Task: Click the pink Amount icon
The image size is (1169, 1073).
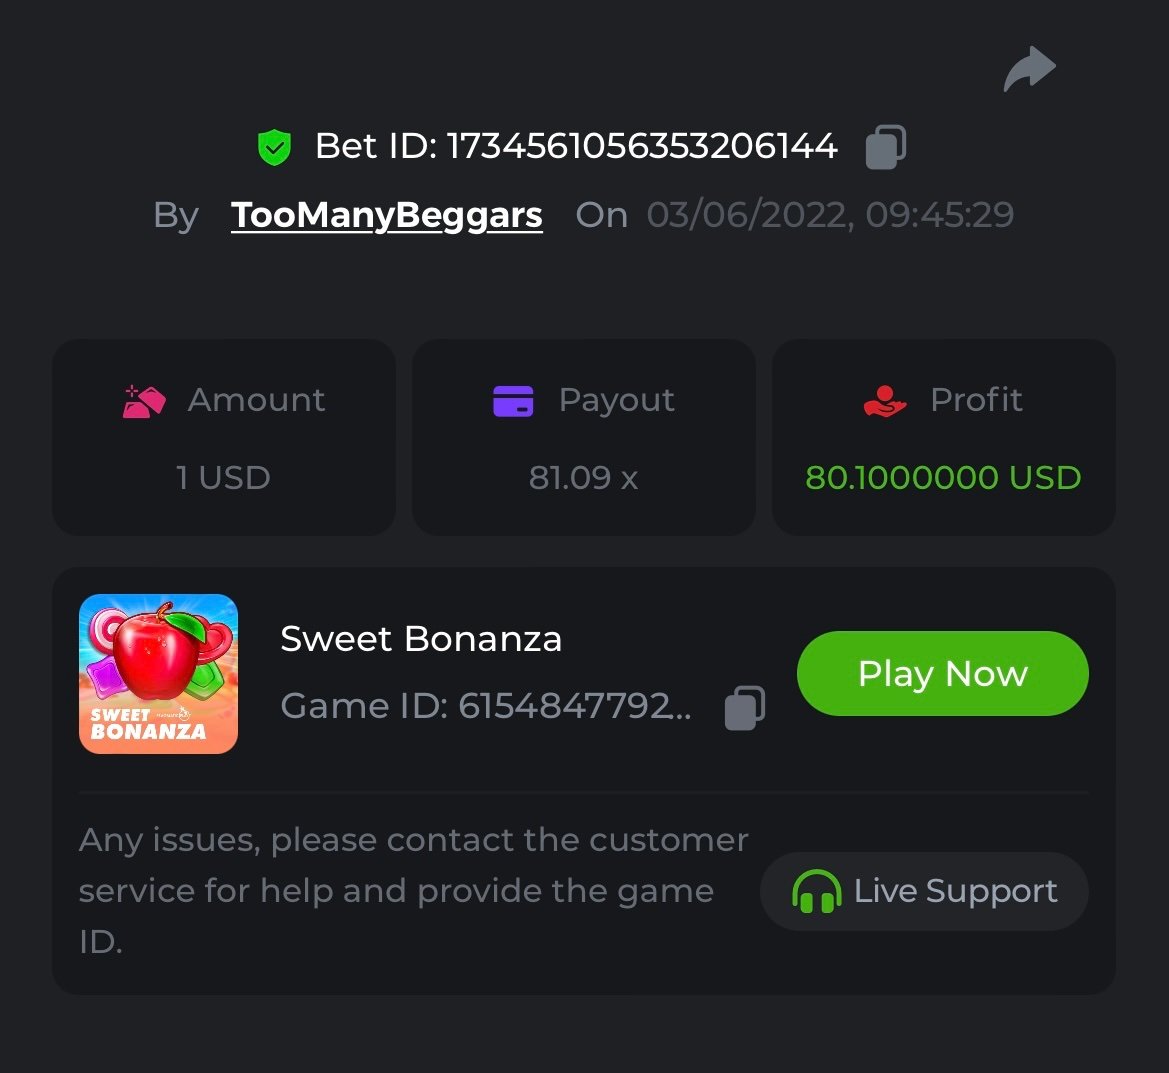Action: pos(144,401)
